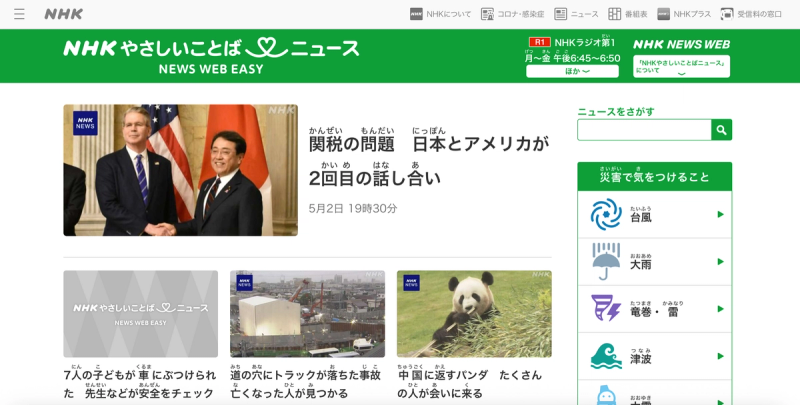
Task: Click the ニュースをさがす search field
Action: (644, 130)
